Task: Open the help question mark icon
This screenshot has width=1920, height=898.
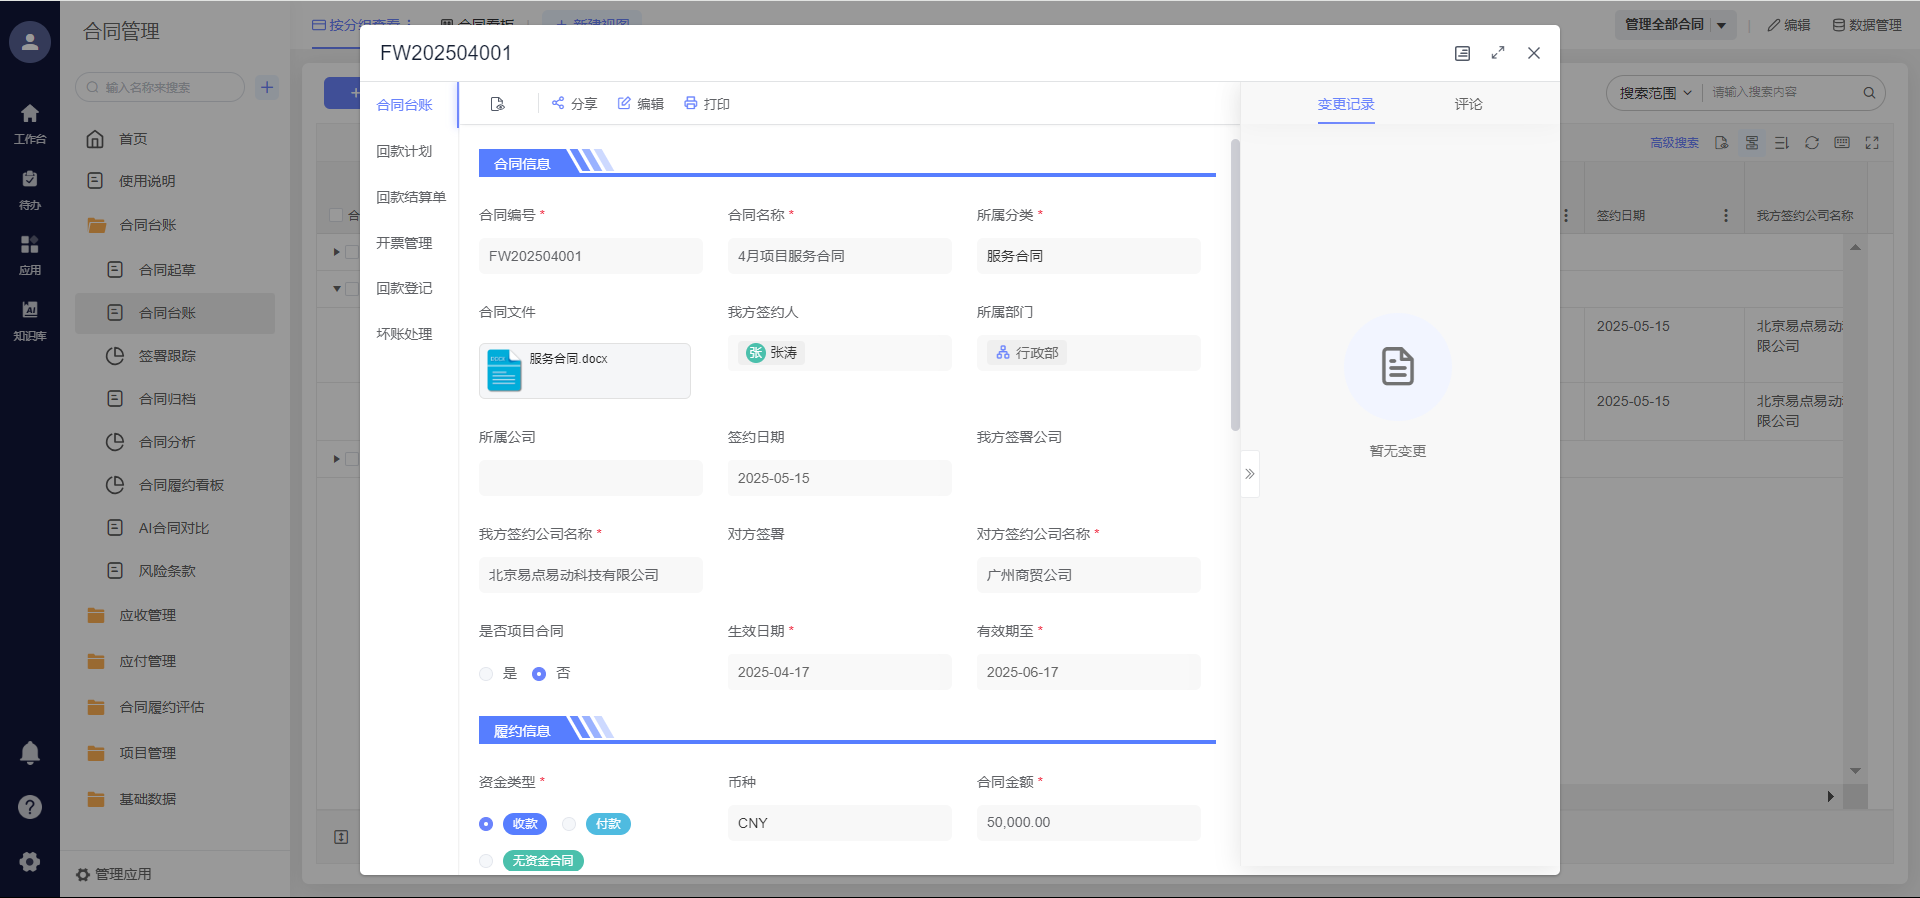Action: [30, 807]
